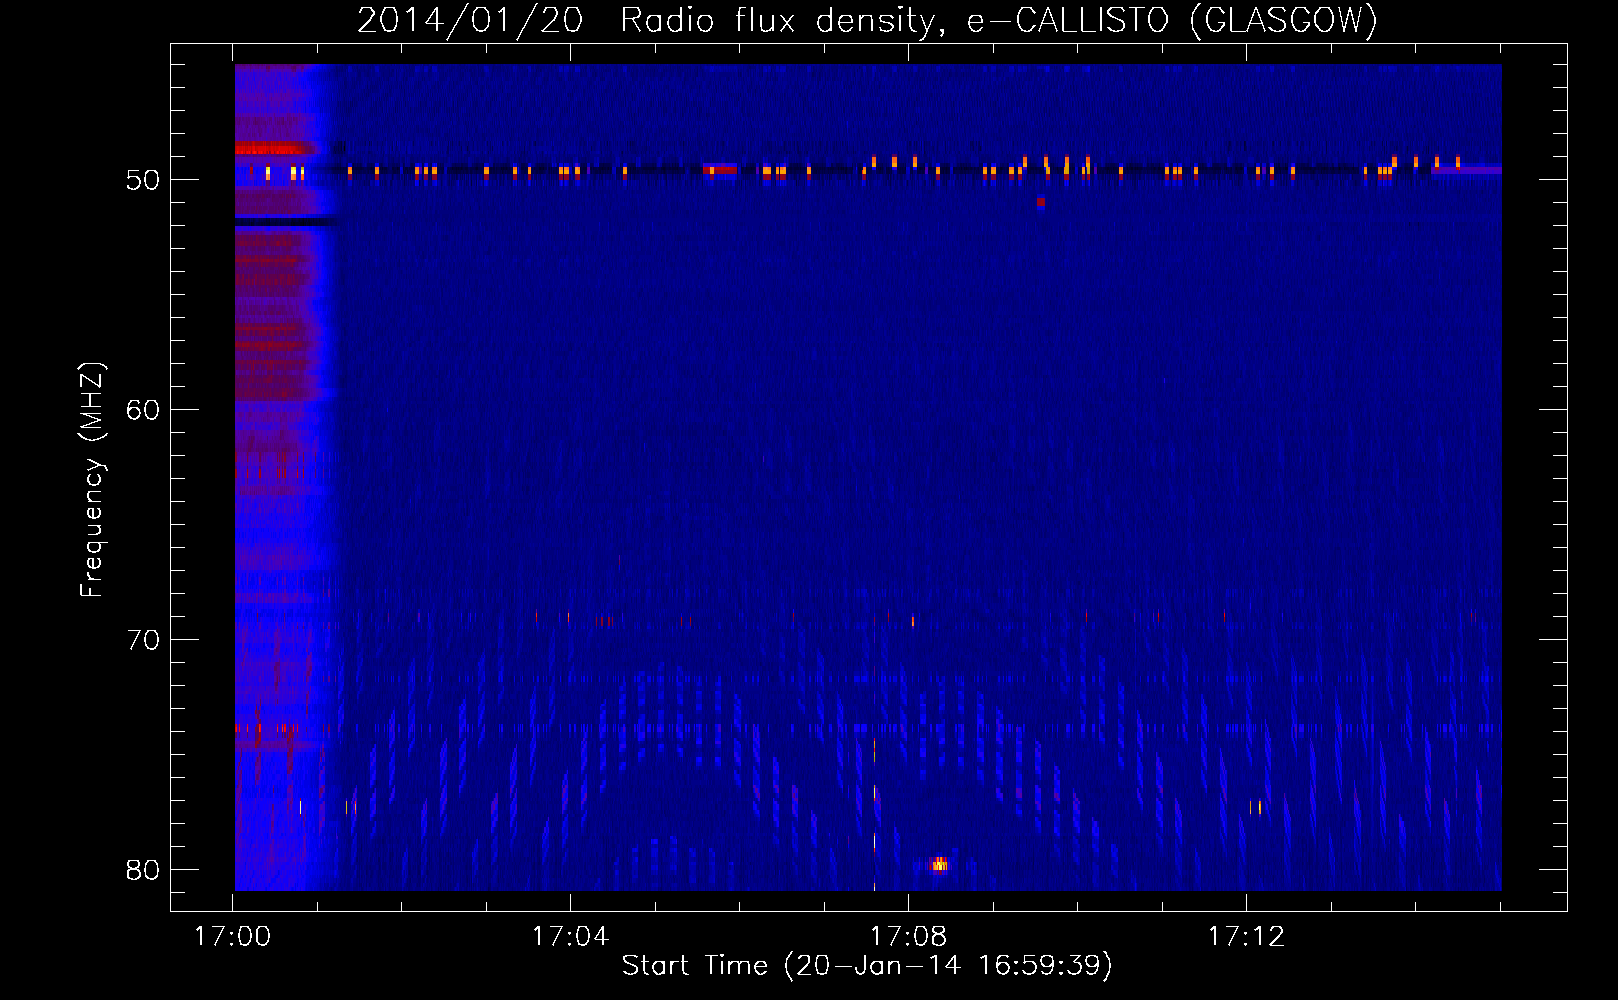Click the 80 frequency tick label
The image size is (1618, 1000).
point(143,870)
